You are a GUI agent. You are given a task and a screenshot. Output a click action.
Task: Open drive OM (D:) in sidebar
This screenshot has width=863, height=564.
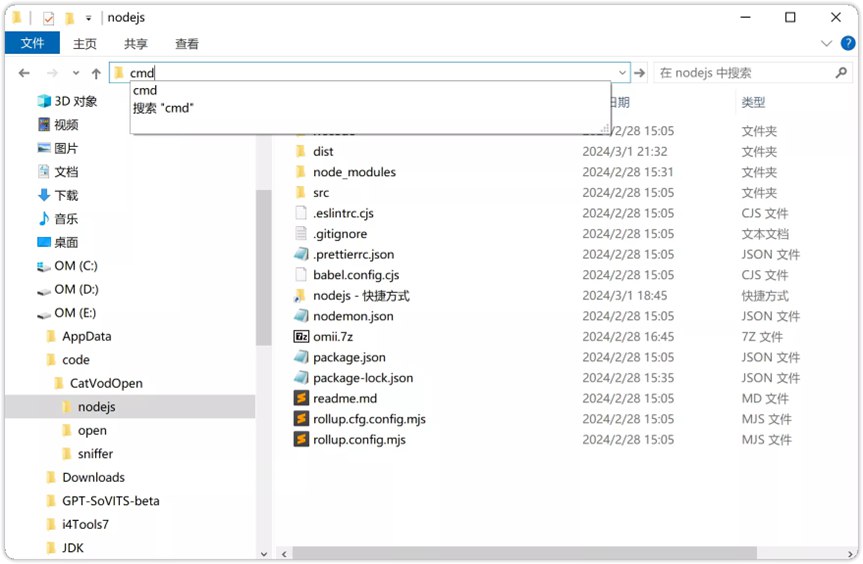67,289
